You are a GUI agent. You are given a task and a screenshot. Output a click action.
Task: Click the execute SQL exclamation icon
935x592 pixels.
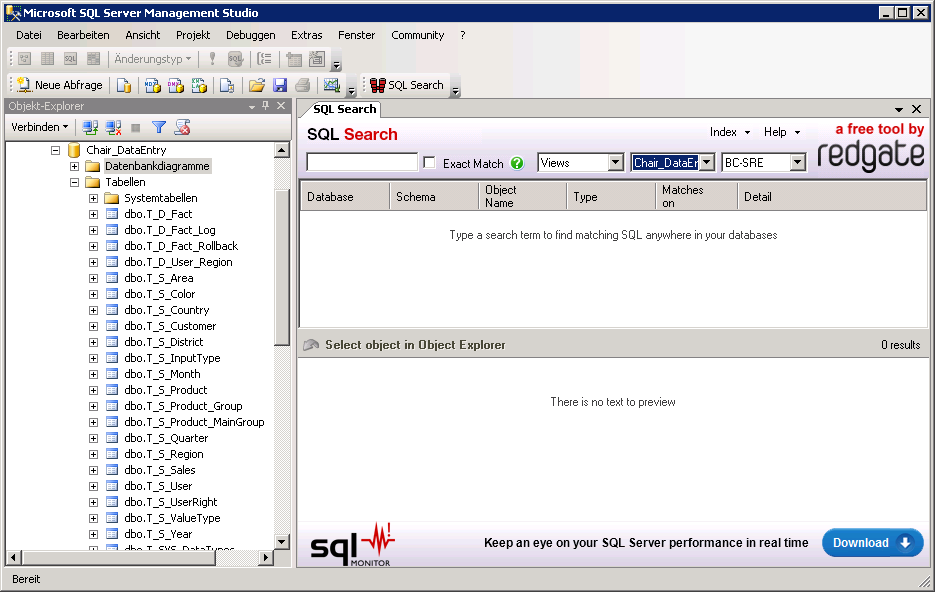click(x=212, y=58)
